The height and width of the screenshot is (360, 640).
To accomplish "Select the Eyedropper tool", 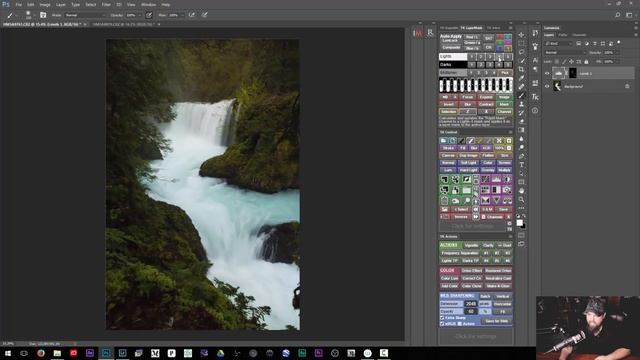I will tap(521, 78).
